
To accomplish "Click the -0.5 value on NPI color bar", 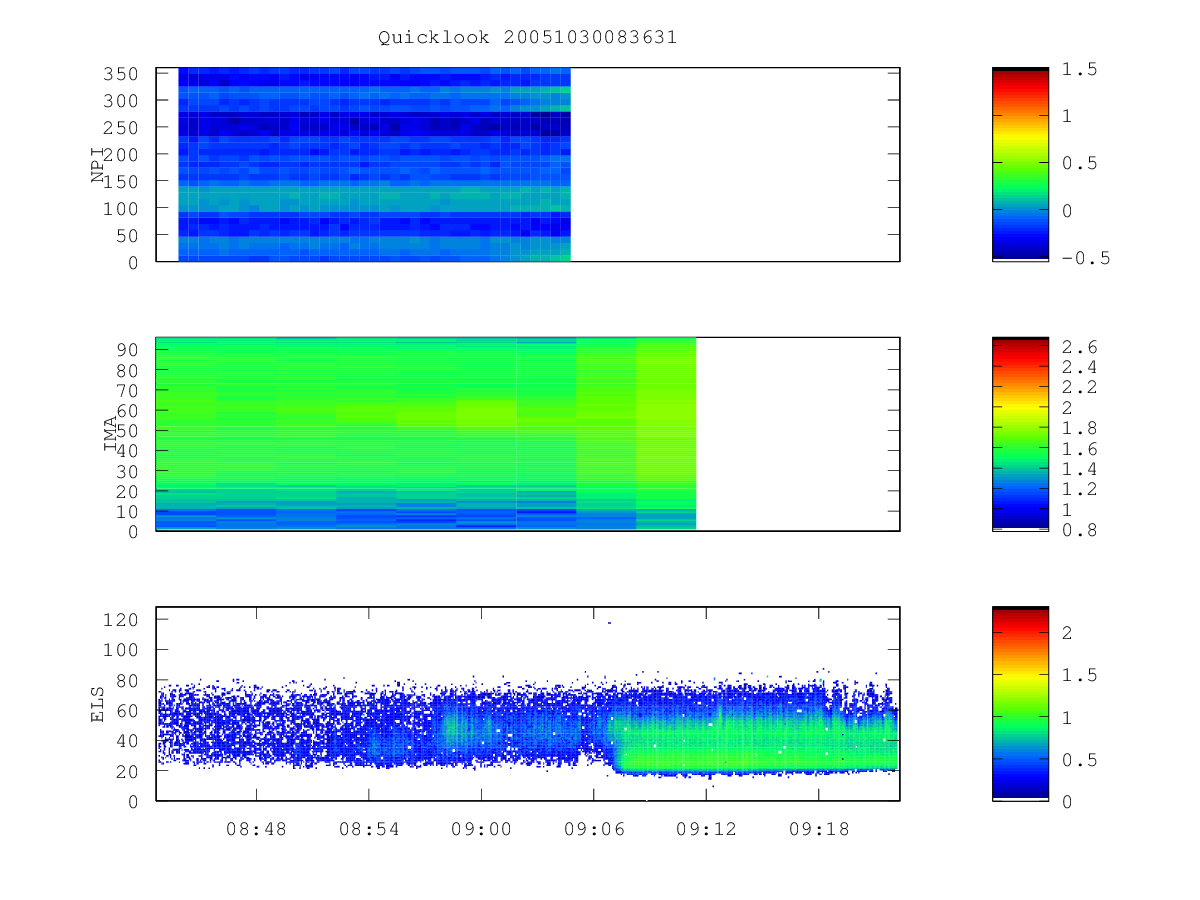I will [x=1086, y=258].
